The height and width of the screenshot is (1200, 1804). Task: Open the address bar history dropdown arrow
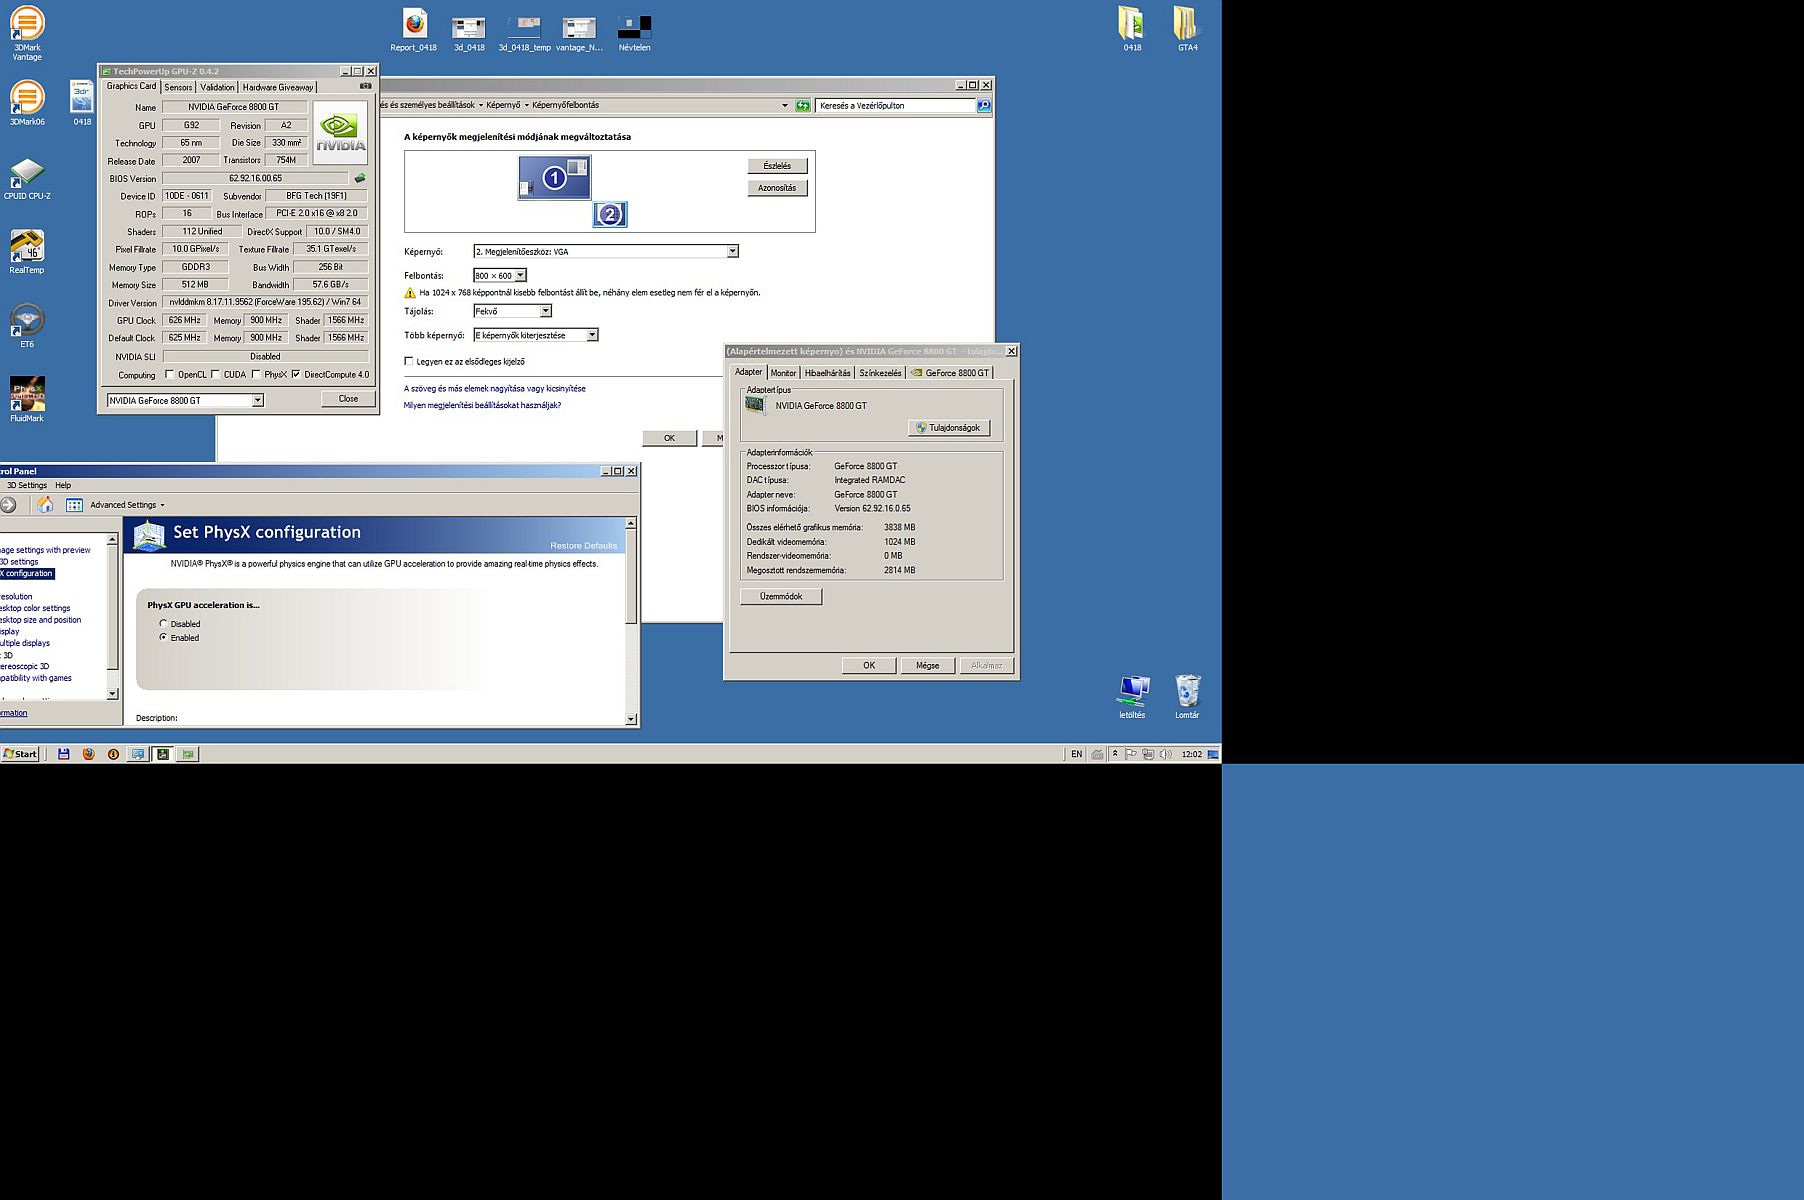(784, 105)
